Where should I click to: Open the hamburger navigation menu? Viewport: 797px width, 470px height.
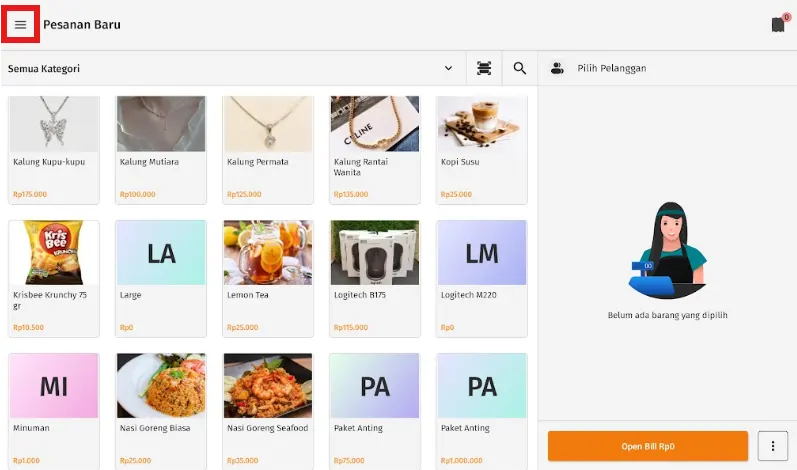pyautogui.click(x=20, y=25)
